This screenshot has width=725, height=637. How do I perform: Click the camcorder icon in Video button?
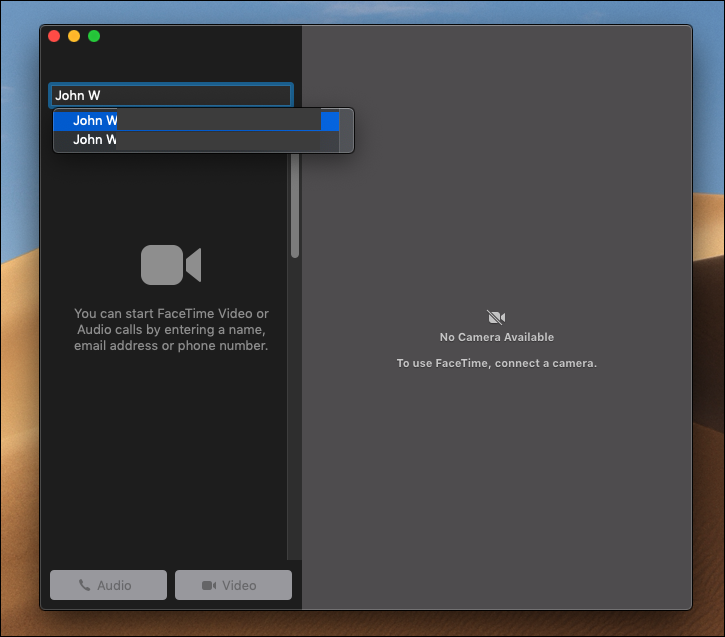pyautogui.click(x=209, y=585)
